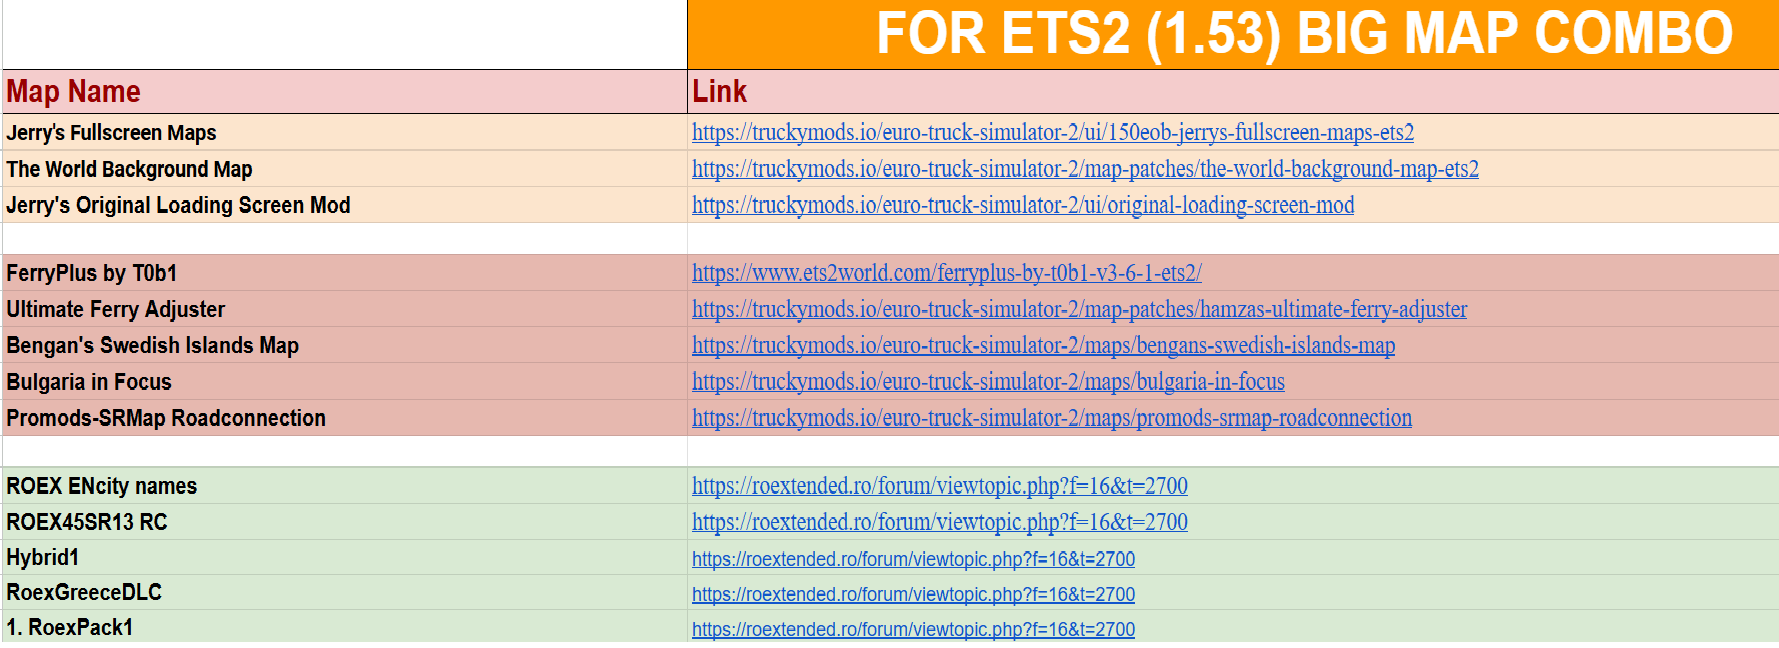Open bengans-swedish-islands-map link
The image size is (1779, 648).
coord(1043,345)
